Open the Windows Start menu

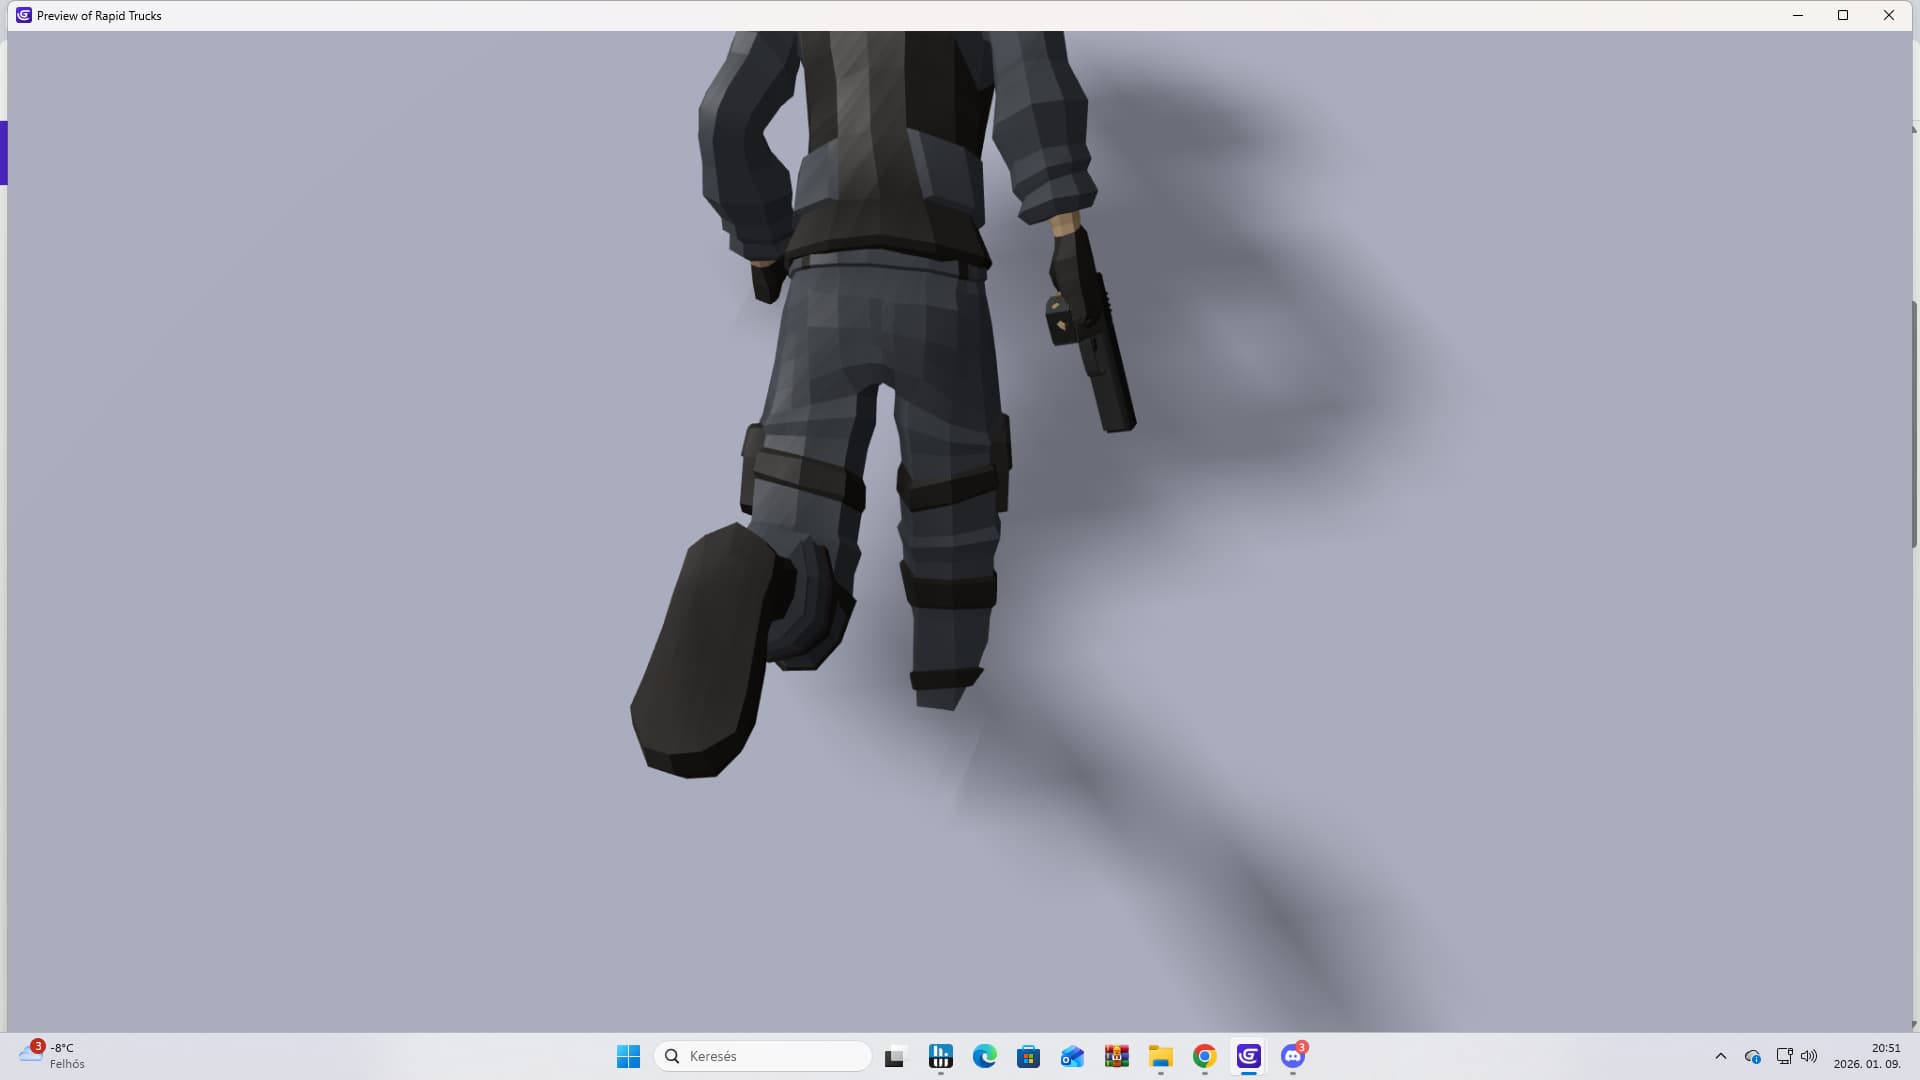[628, 1056]
